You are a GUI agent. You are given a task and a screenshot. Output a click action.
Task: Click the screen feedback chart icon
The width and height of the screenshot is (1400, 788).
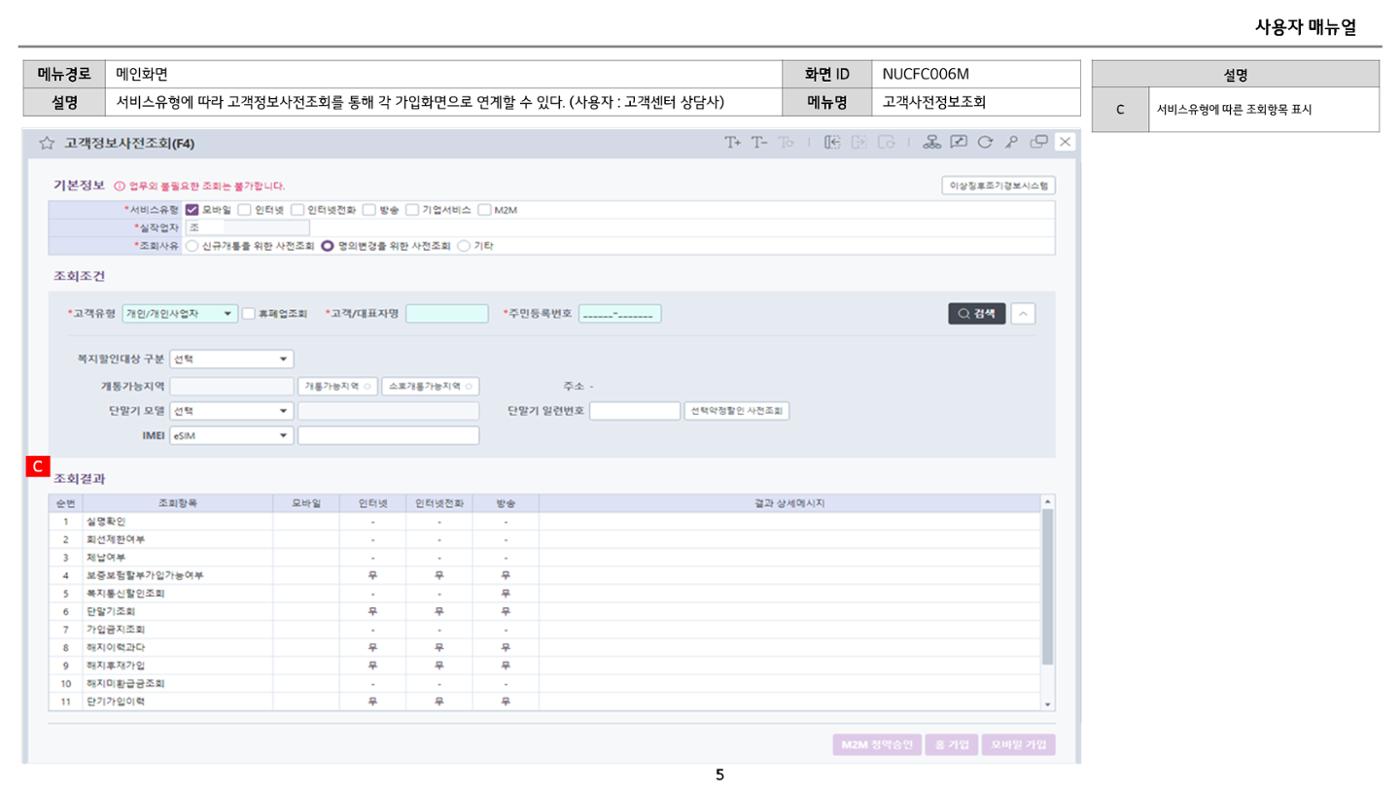(x=958, y=143)
